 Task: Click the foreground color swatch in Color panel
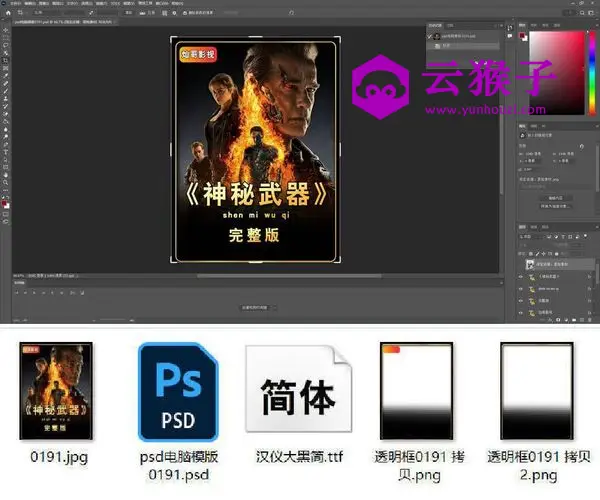coord(522,36)
